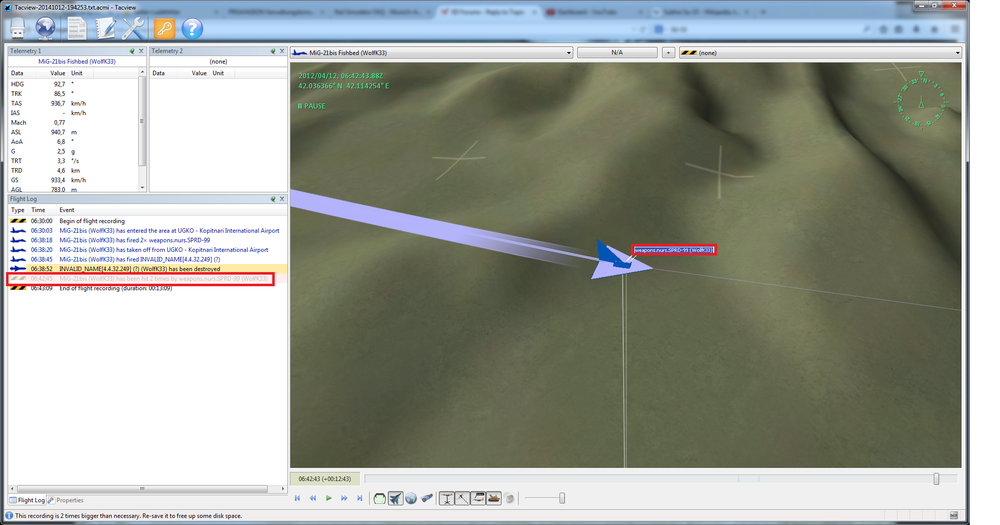Select log entry 'has been destroyed' at 06:38:52

point(147,269)
